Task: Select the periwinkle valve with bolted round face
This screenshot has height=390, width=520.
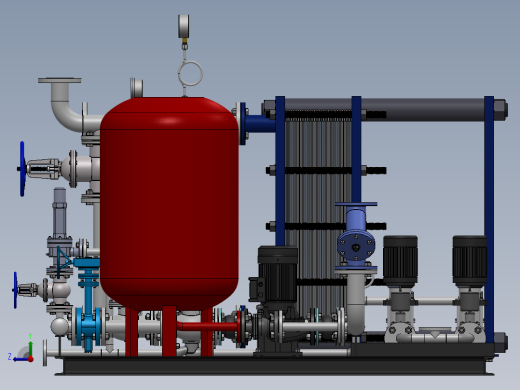Action: coord(356,237)
